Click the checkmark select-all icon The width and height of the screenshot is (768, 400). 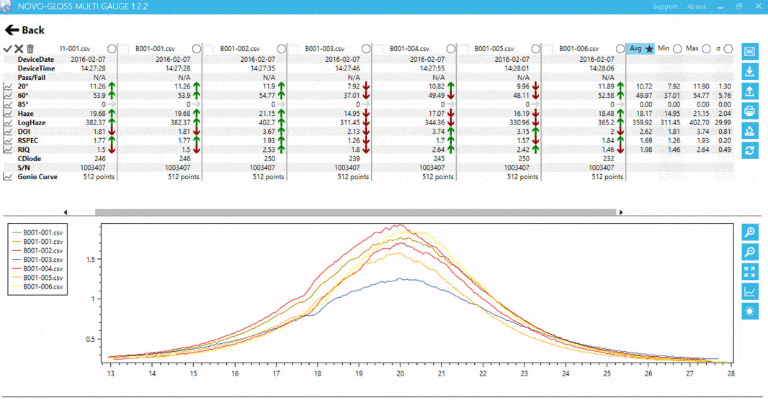(x=8, y=48)
